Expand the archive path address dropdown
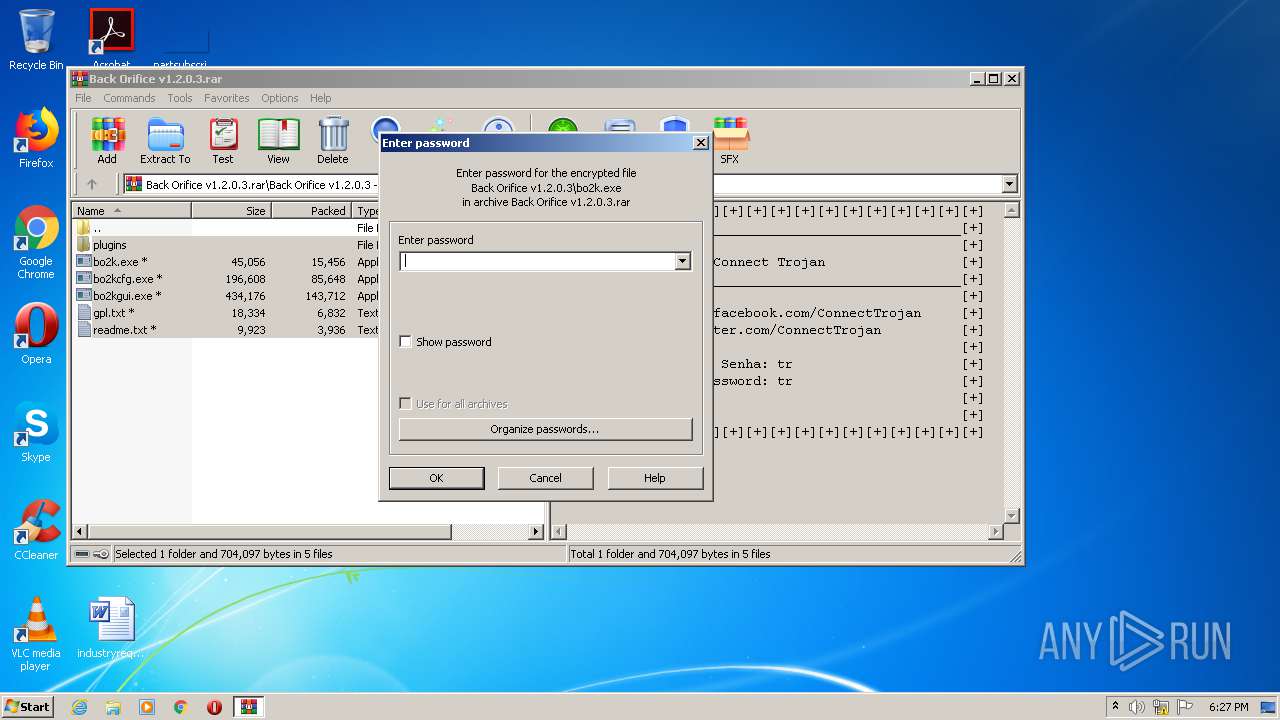1280x720 pixels. pos(1009,184)
